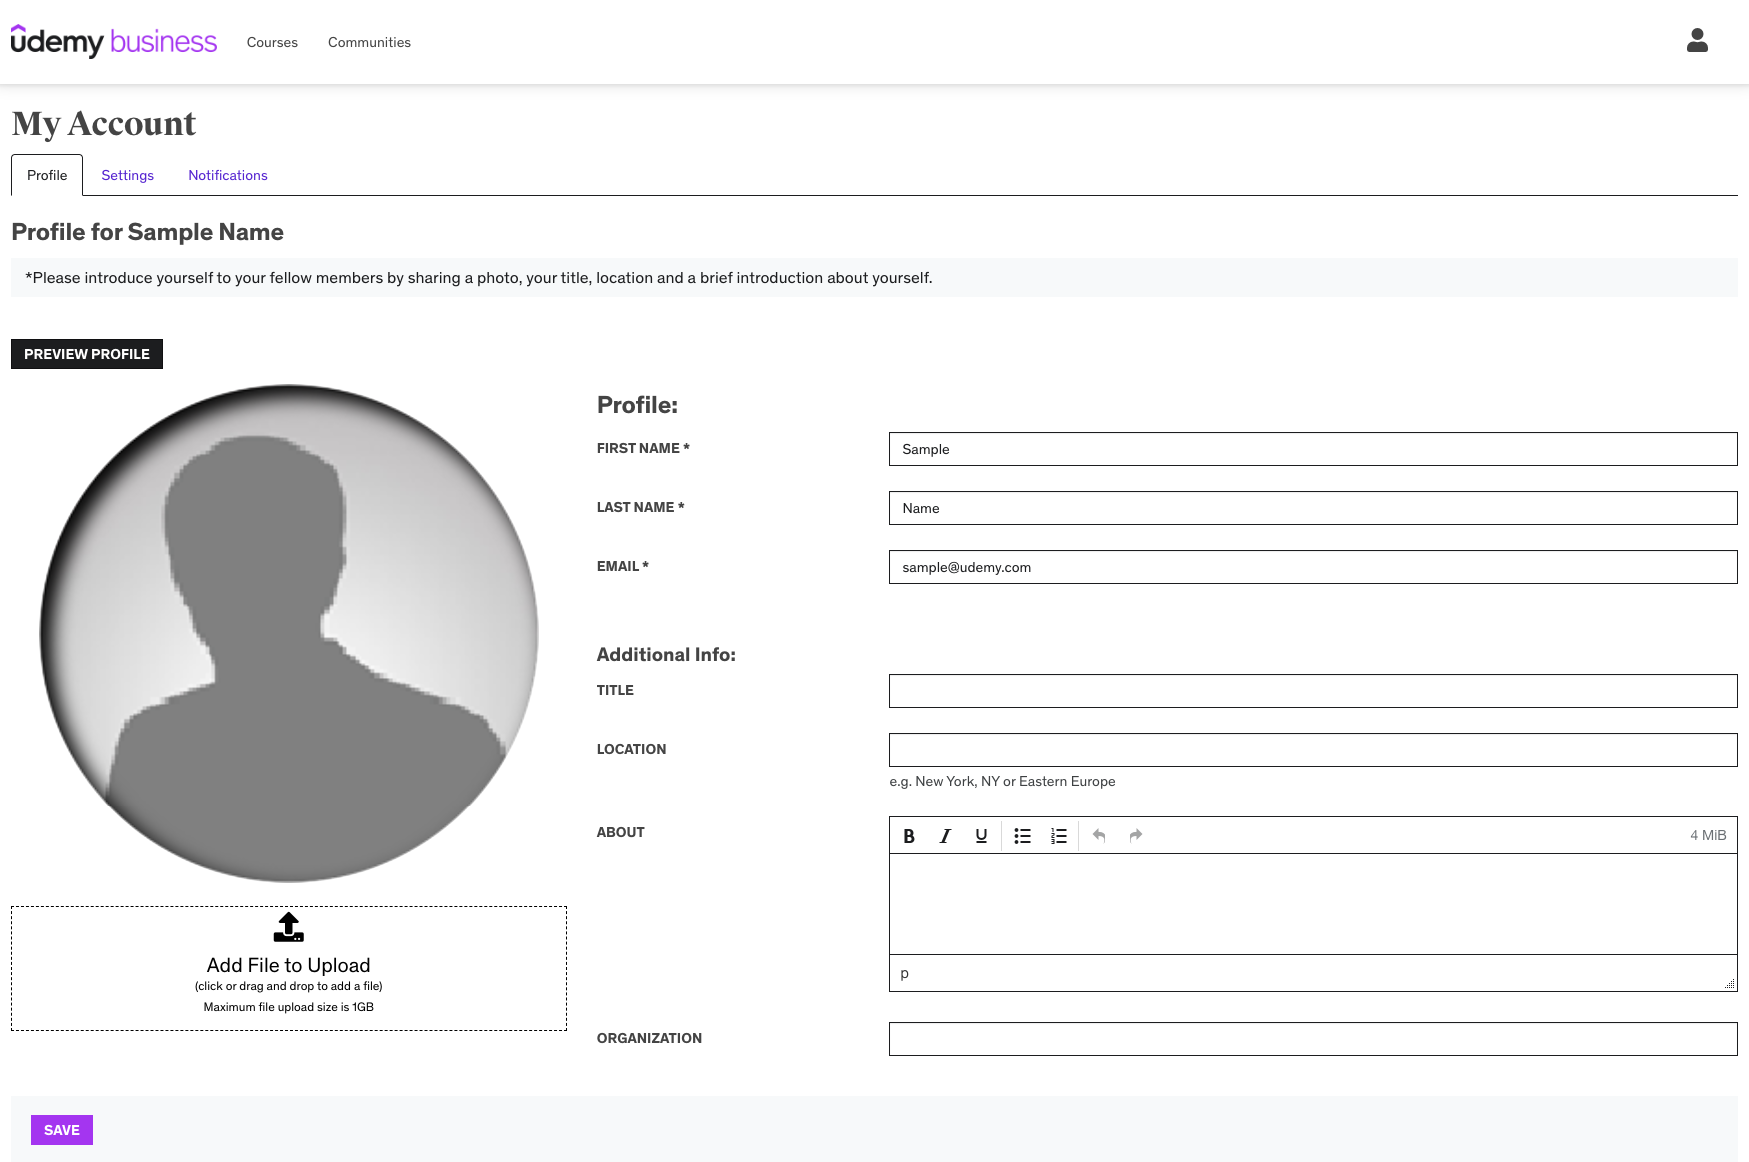This screenshot has height=1162, width=1749.
Task: Focus the Location input field
Action: [1313, 750]
